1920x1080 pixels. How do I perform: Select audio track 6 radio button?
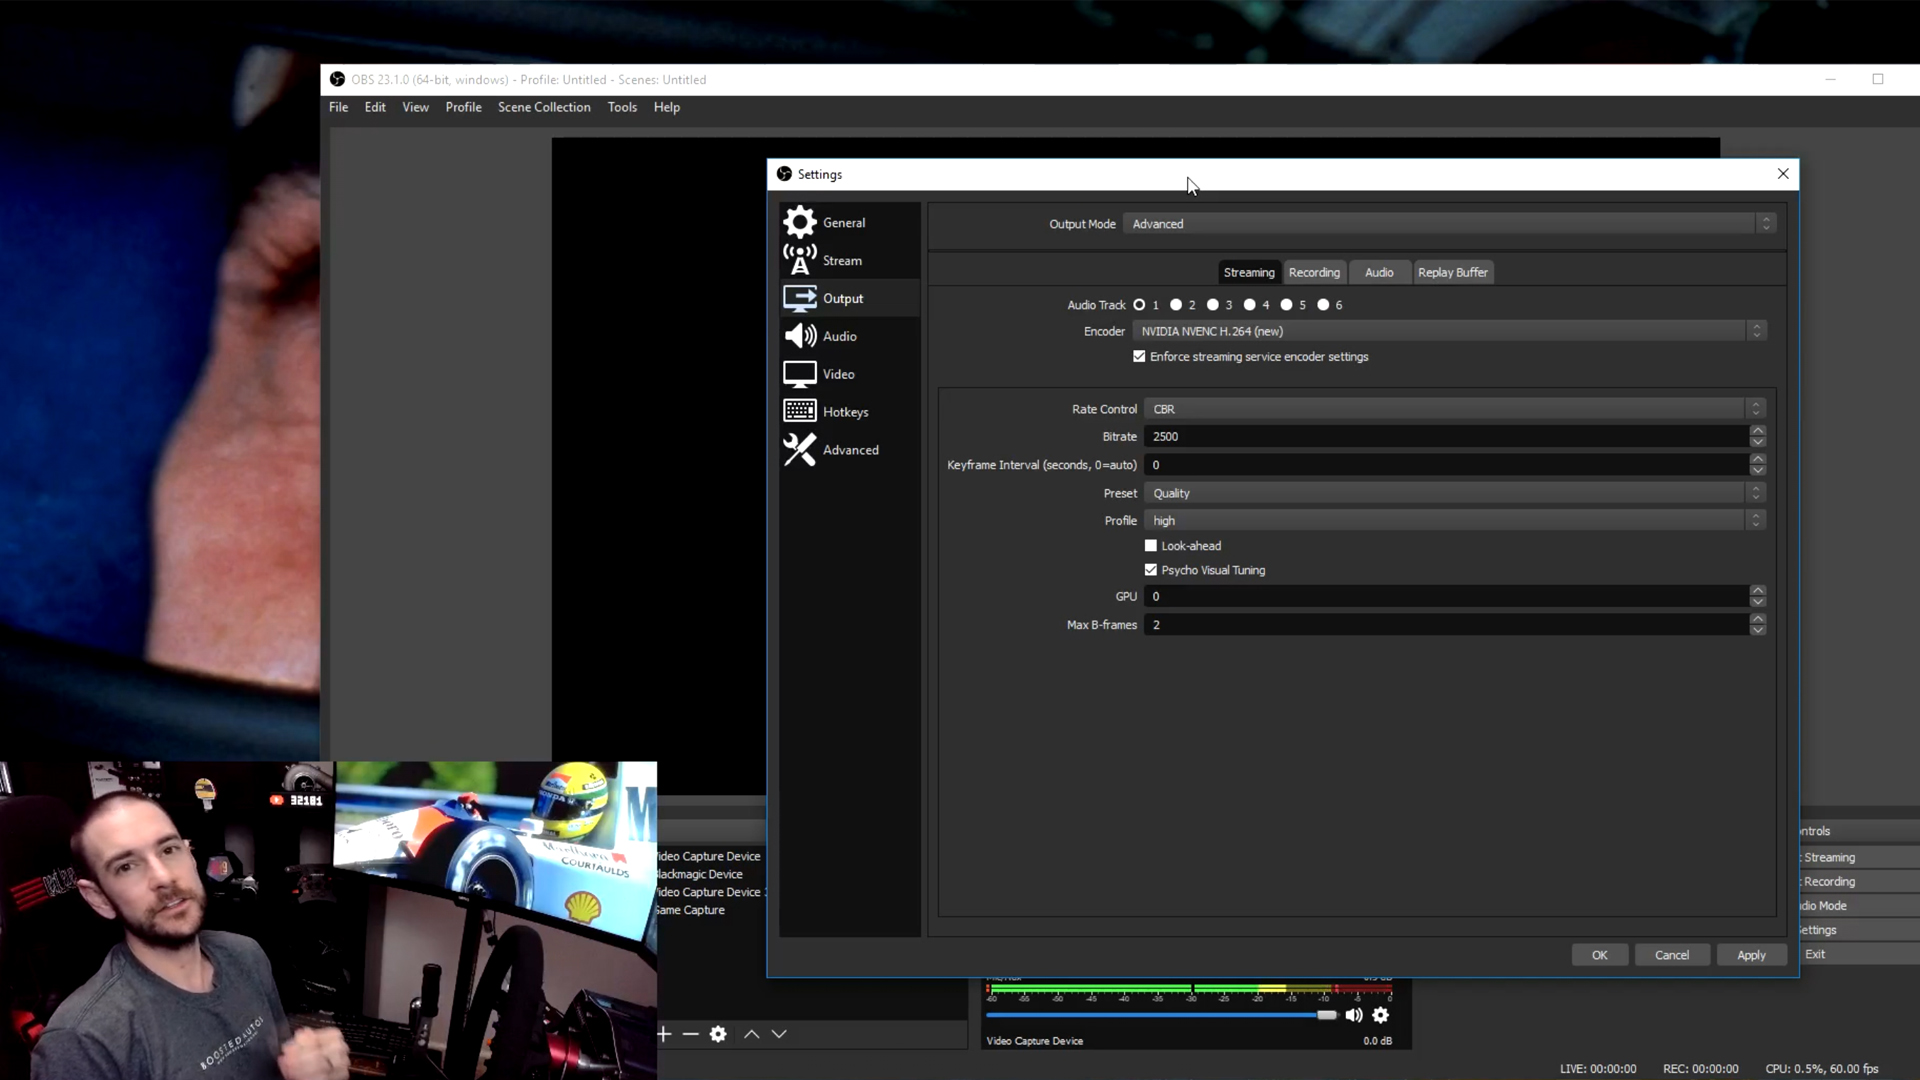(x=1323, y=305)
